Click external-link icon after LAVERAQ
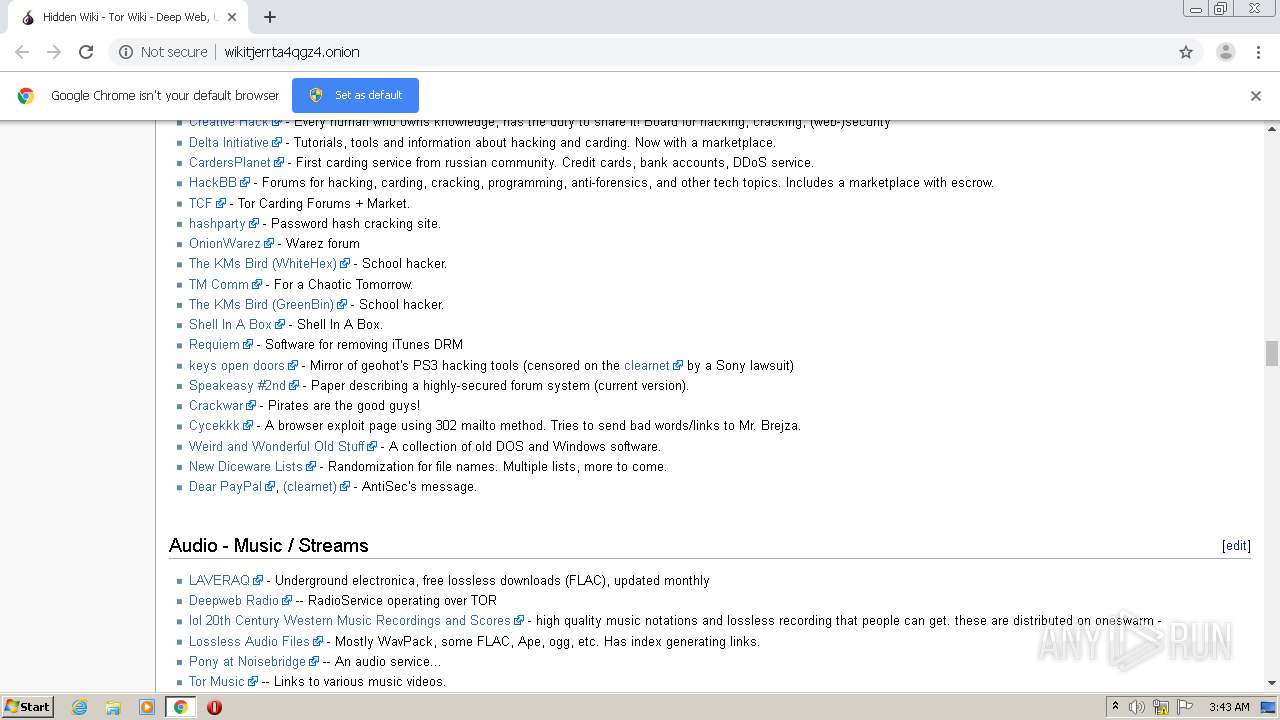This screenshot has width=1280, height=720. (258, 580)
